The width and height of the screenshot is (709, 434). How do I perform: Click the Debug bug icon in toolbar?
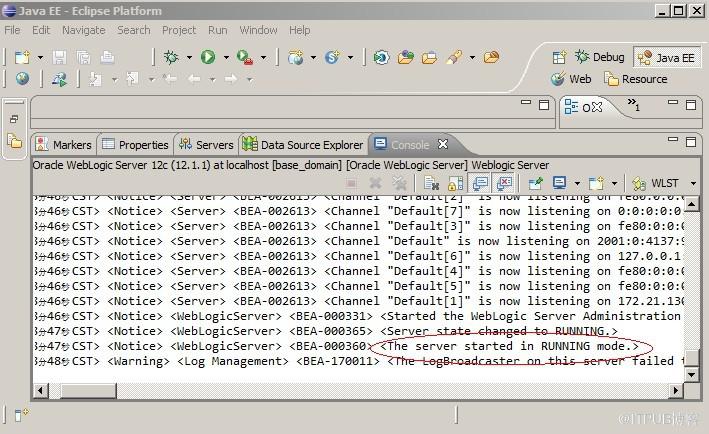[171, 57]
